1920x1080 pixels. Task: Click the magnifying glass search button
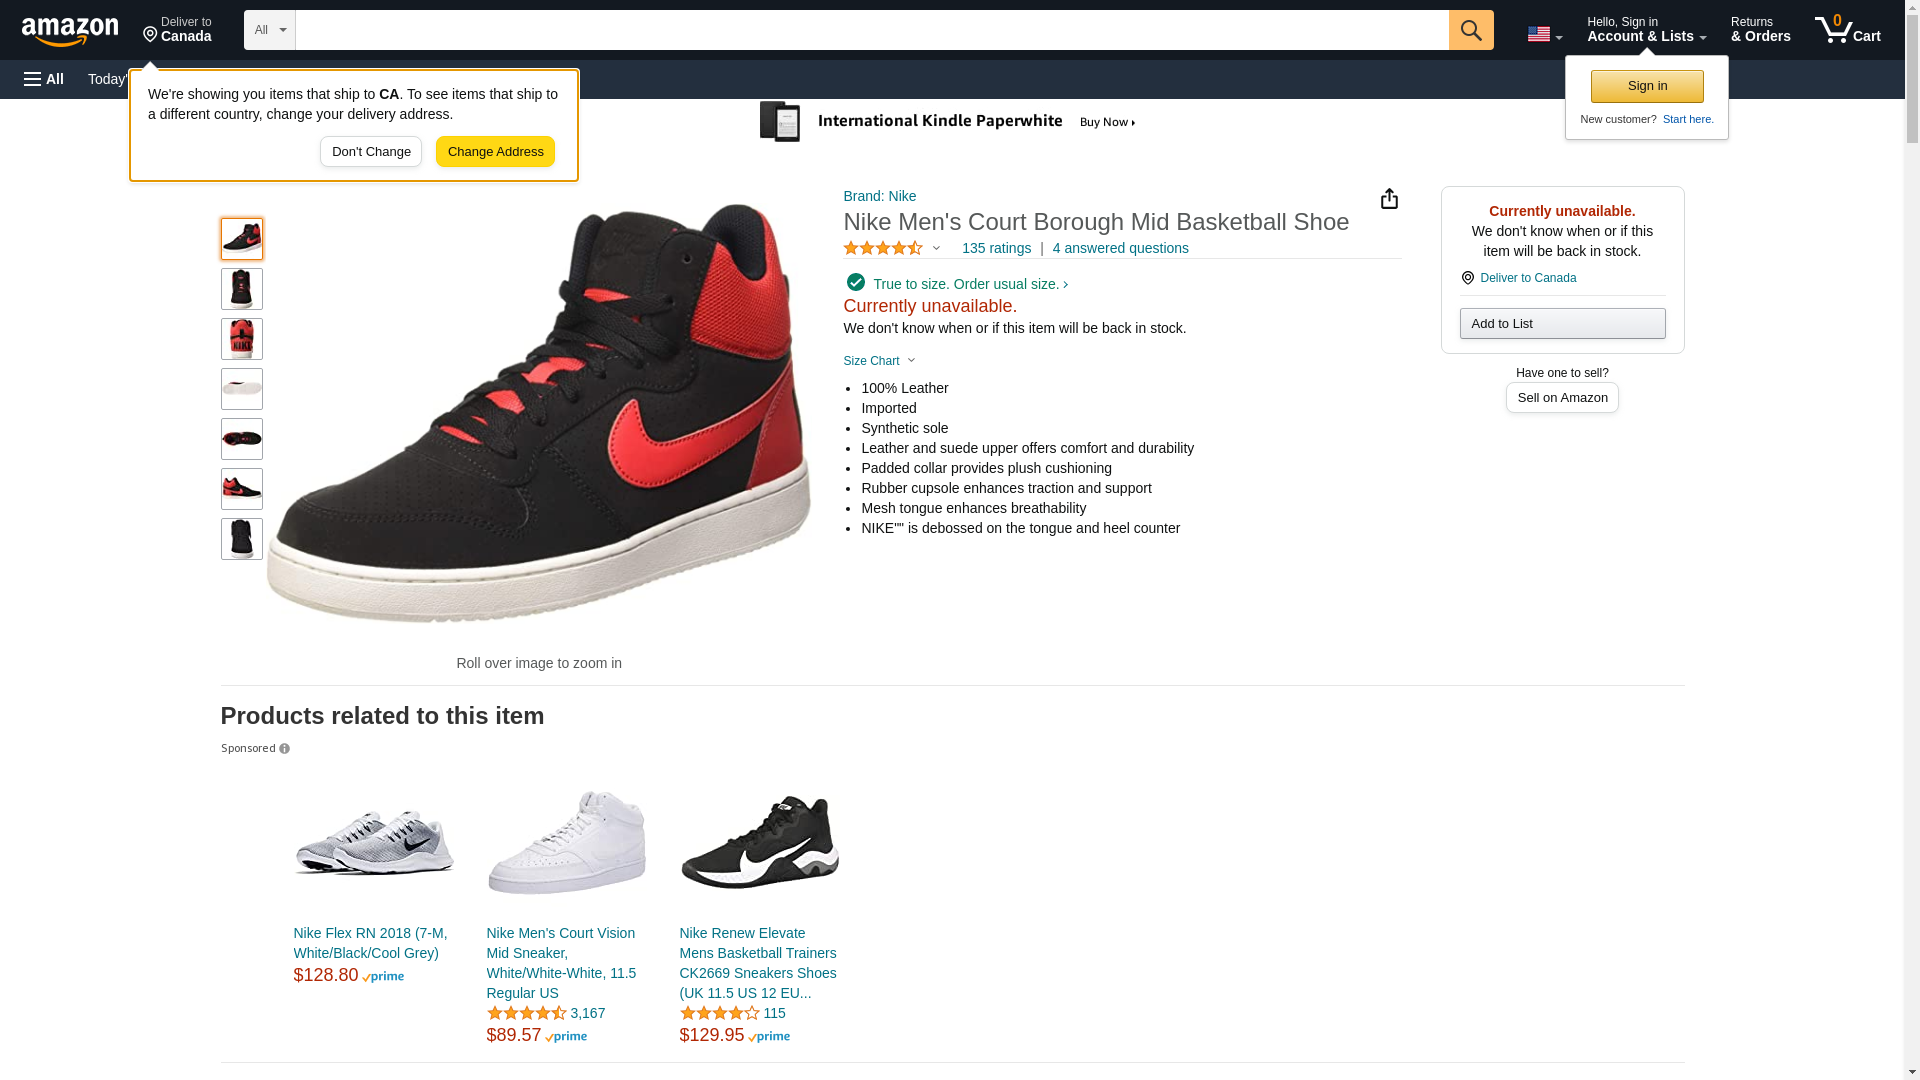pos(1470,30)
